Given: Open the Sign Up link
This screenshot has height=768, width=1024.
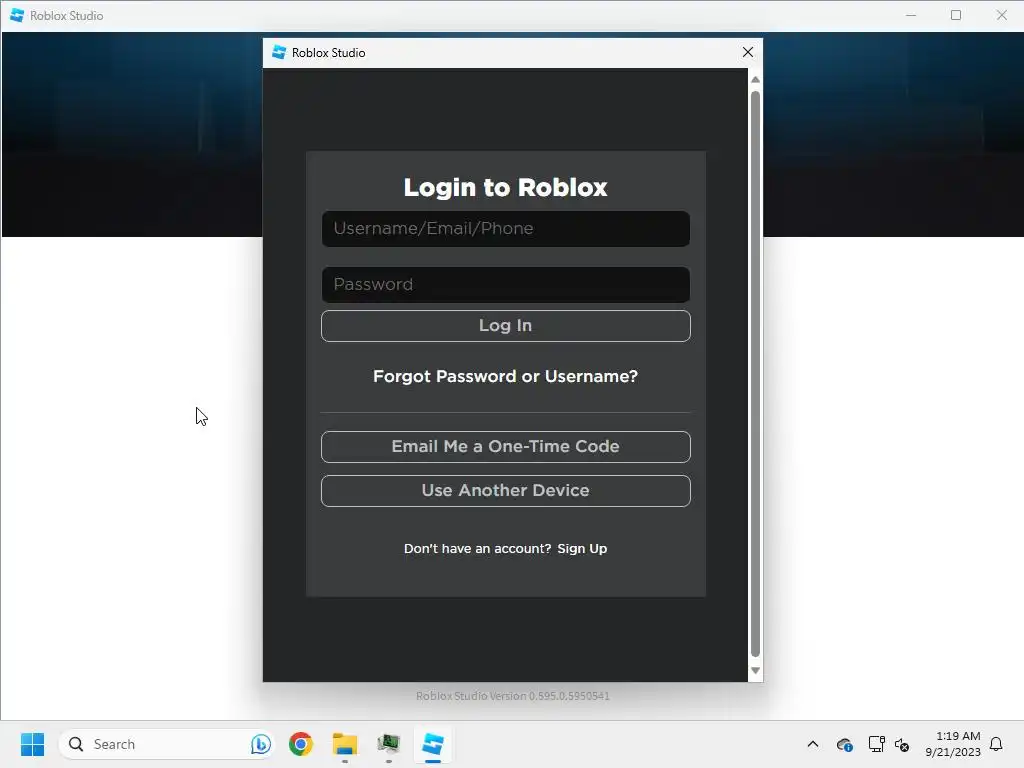Looking at the screenshot, I should (x=582, y=549).
